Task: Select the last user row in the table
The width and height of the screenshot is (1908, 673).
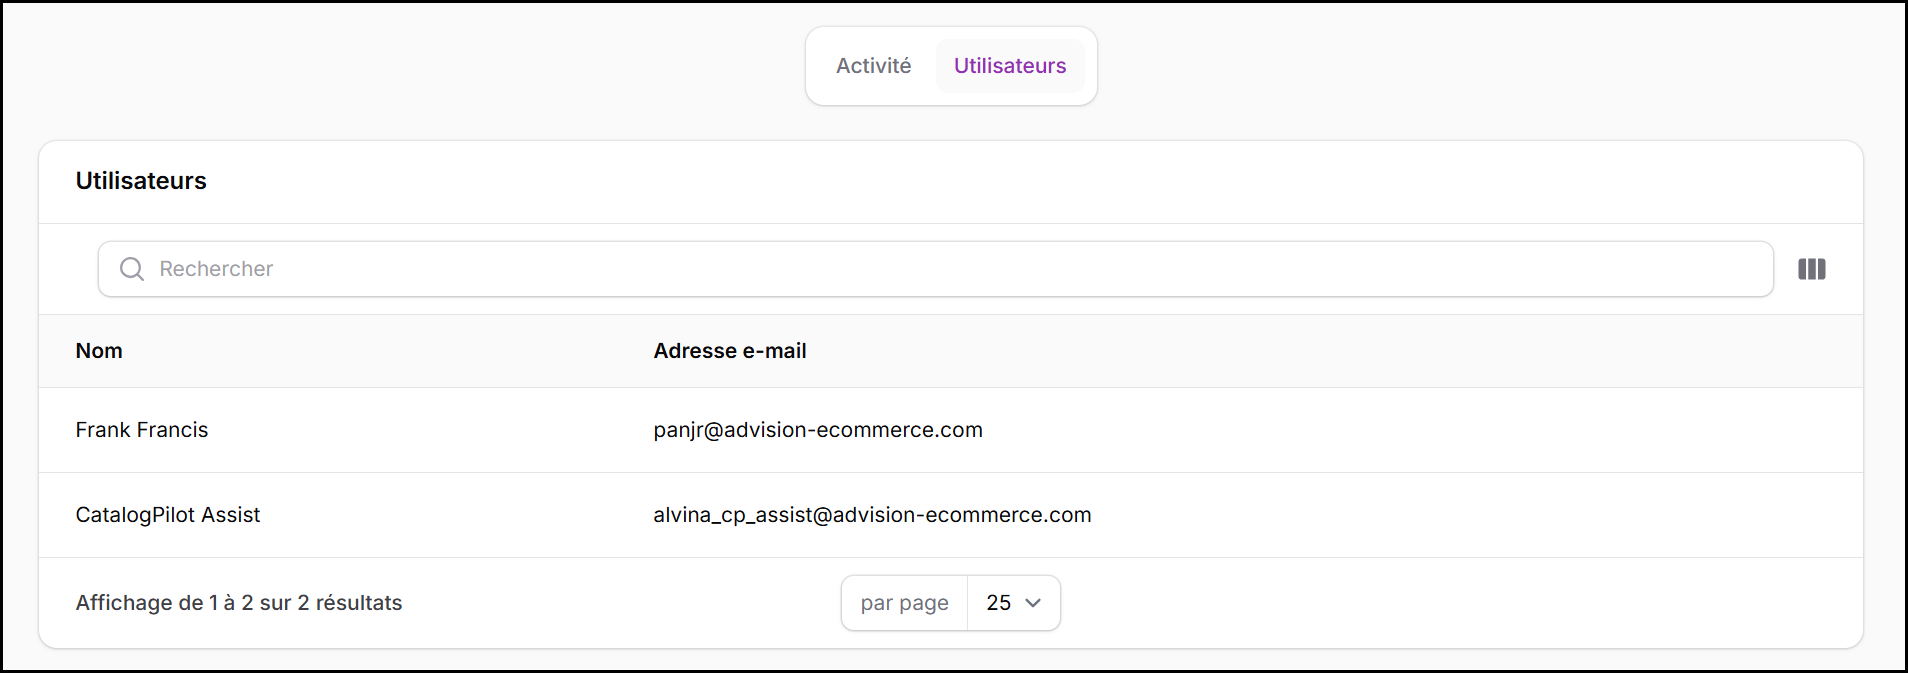Action: [x=950, y=515]
